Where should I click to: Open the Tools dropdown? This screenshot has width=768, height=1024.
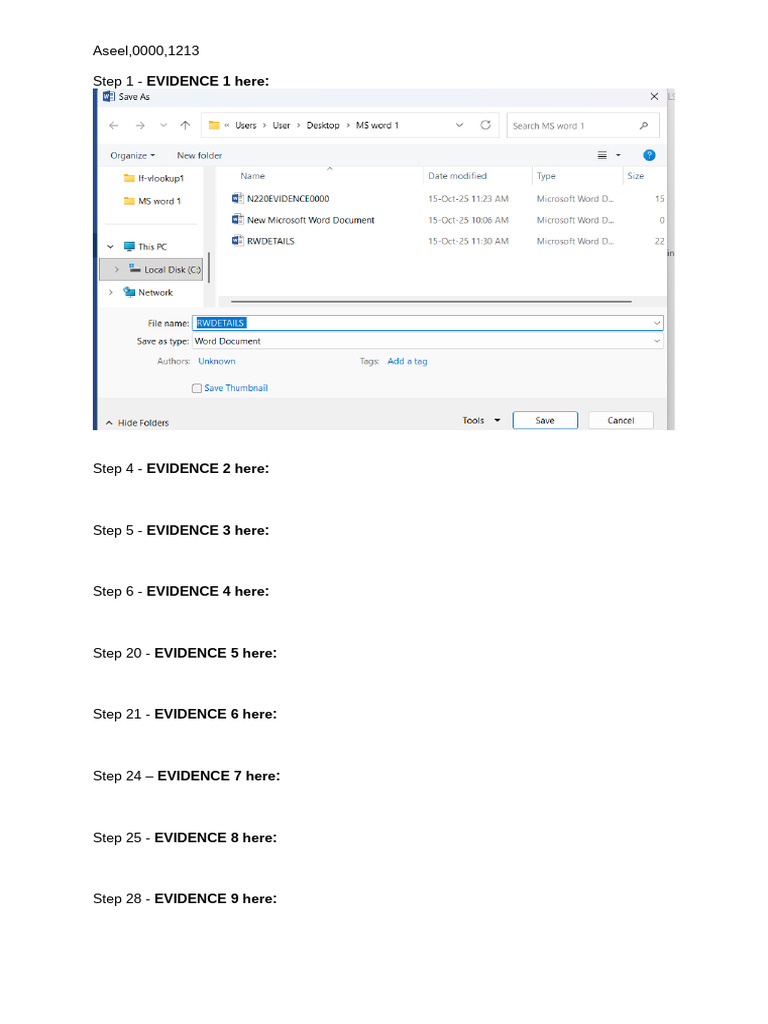(x=481, y=421)
